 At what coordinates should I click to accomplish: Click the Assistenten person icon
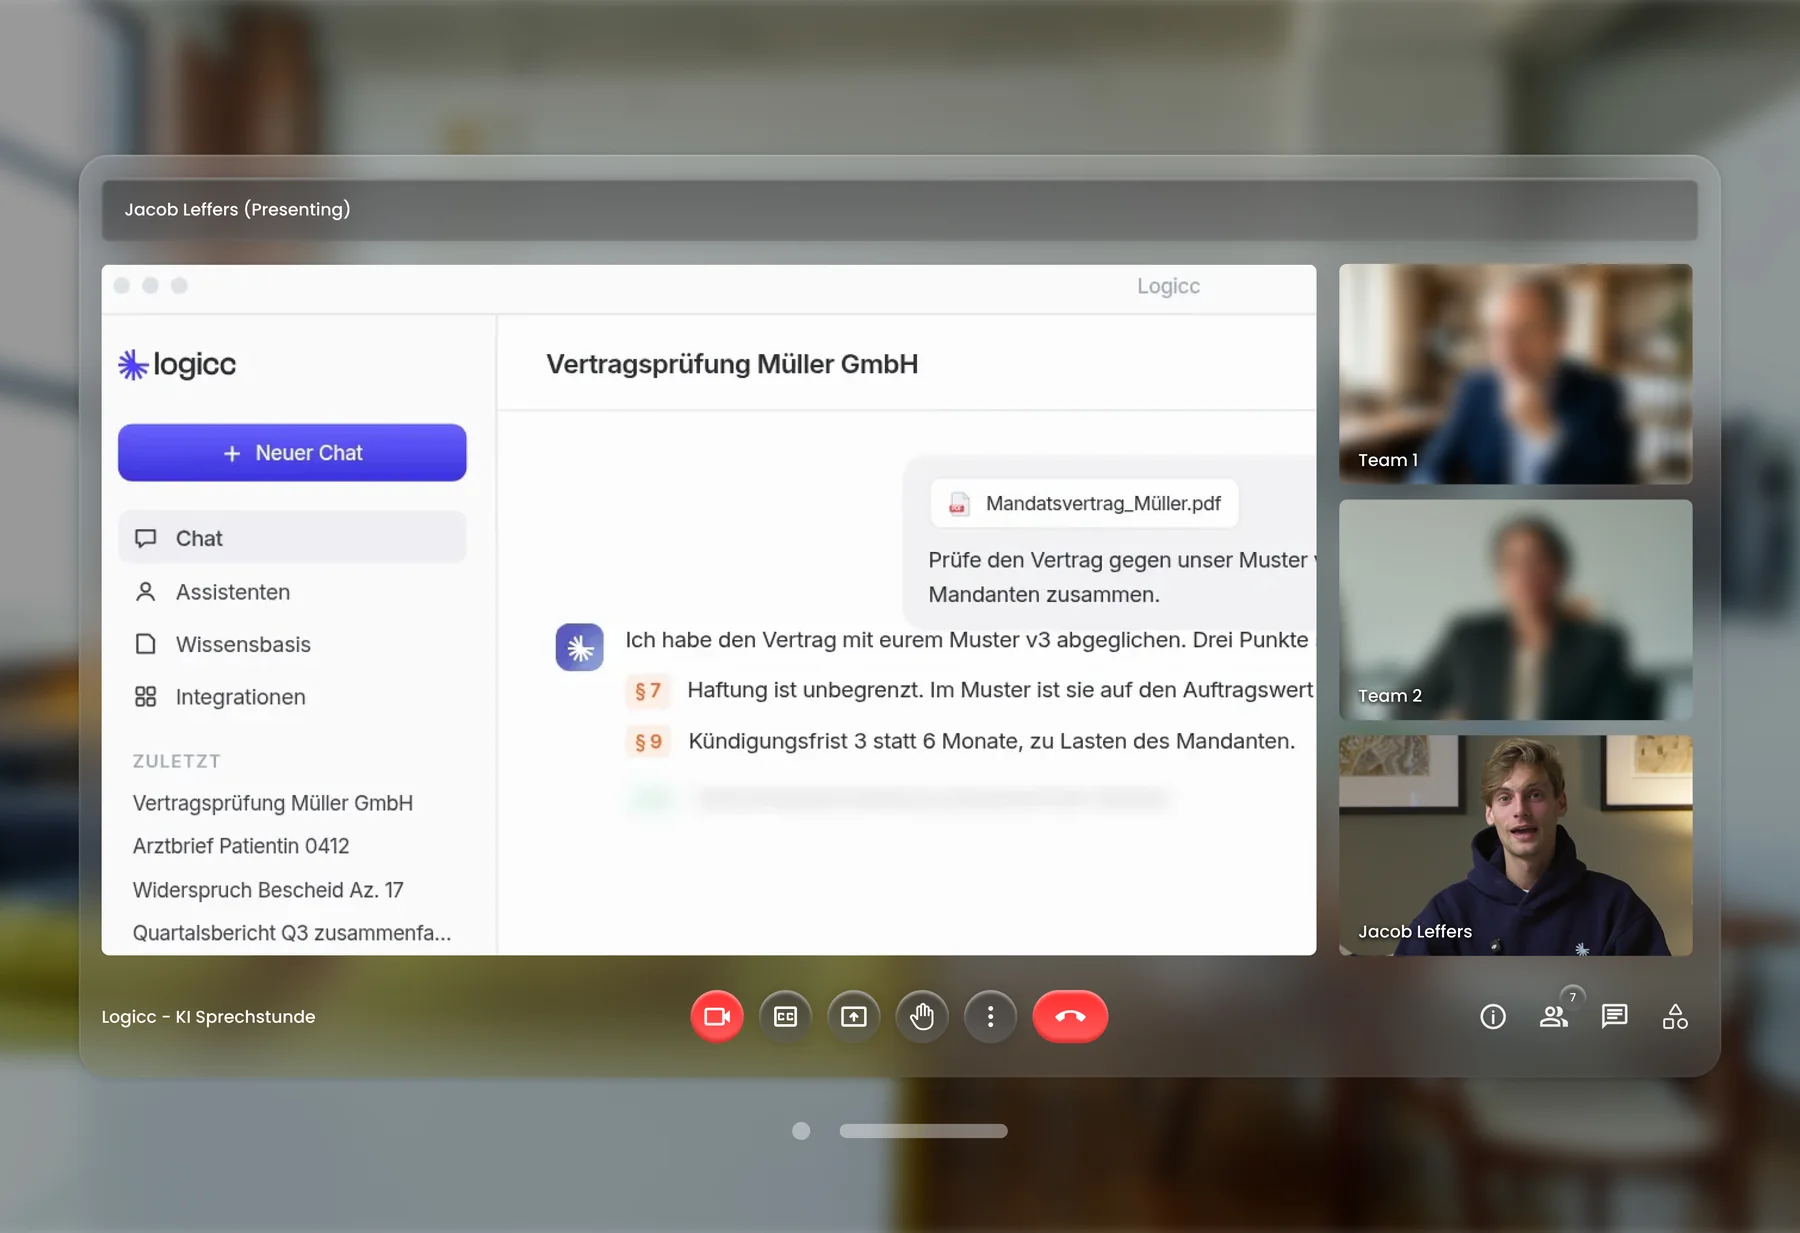tap(146, 592)
